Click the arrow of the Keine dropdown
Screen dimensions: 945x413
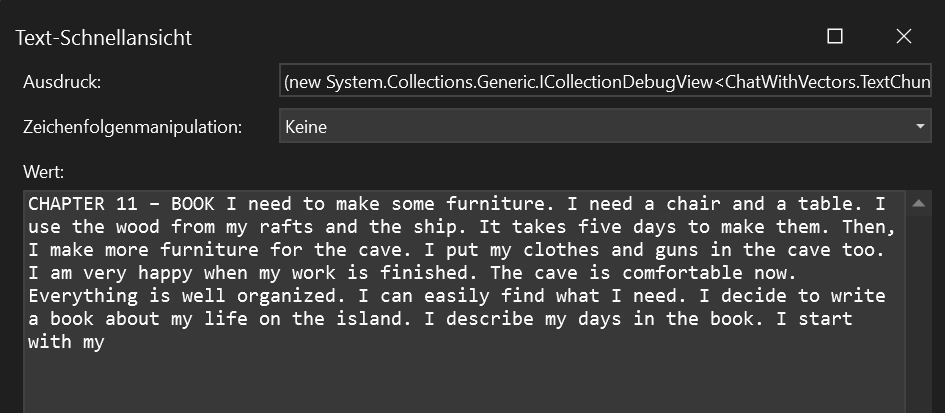[920, 127]
